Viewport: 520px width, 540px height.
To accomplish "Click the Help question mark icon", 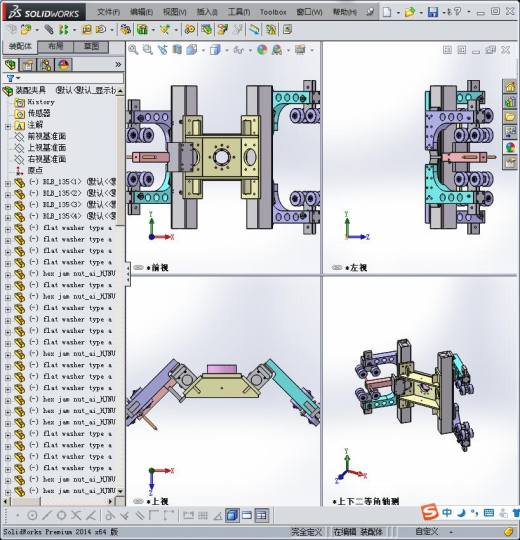I will coord(456,12).
